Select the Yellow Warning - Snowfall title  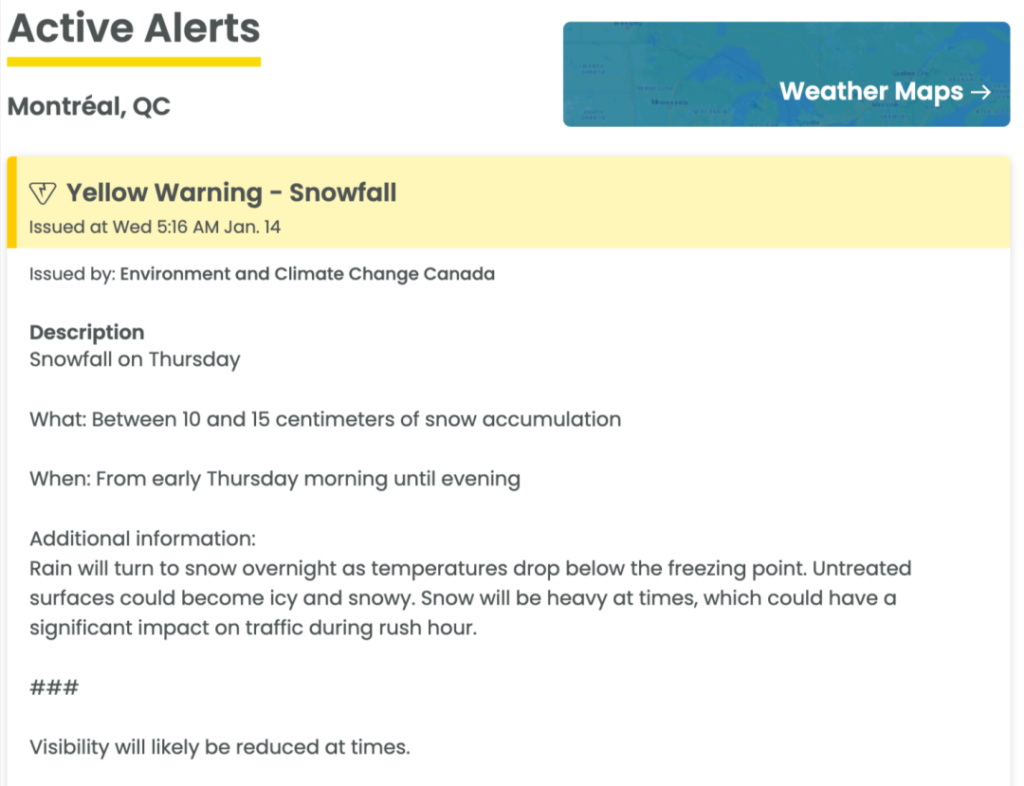(x=231, y=193)
